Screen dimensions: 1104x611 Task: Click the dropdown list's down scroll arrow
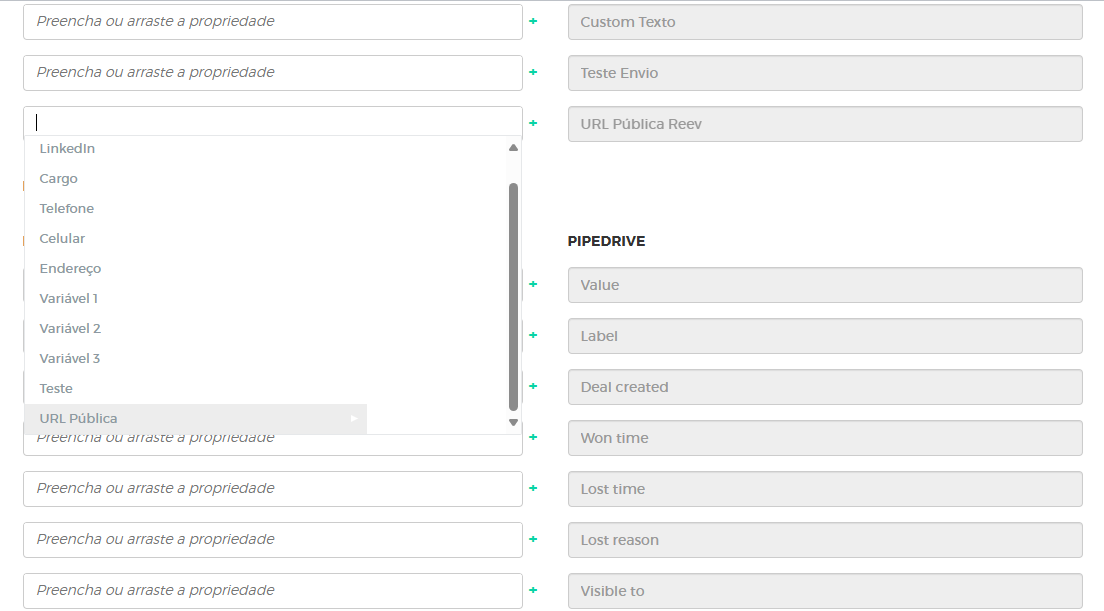[x=513, y=423]
